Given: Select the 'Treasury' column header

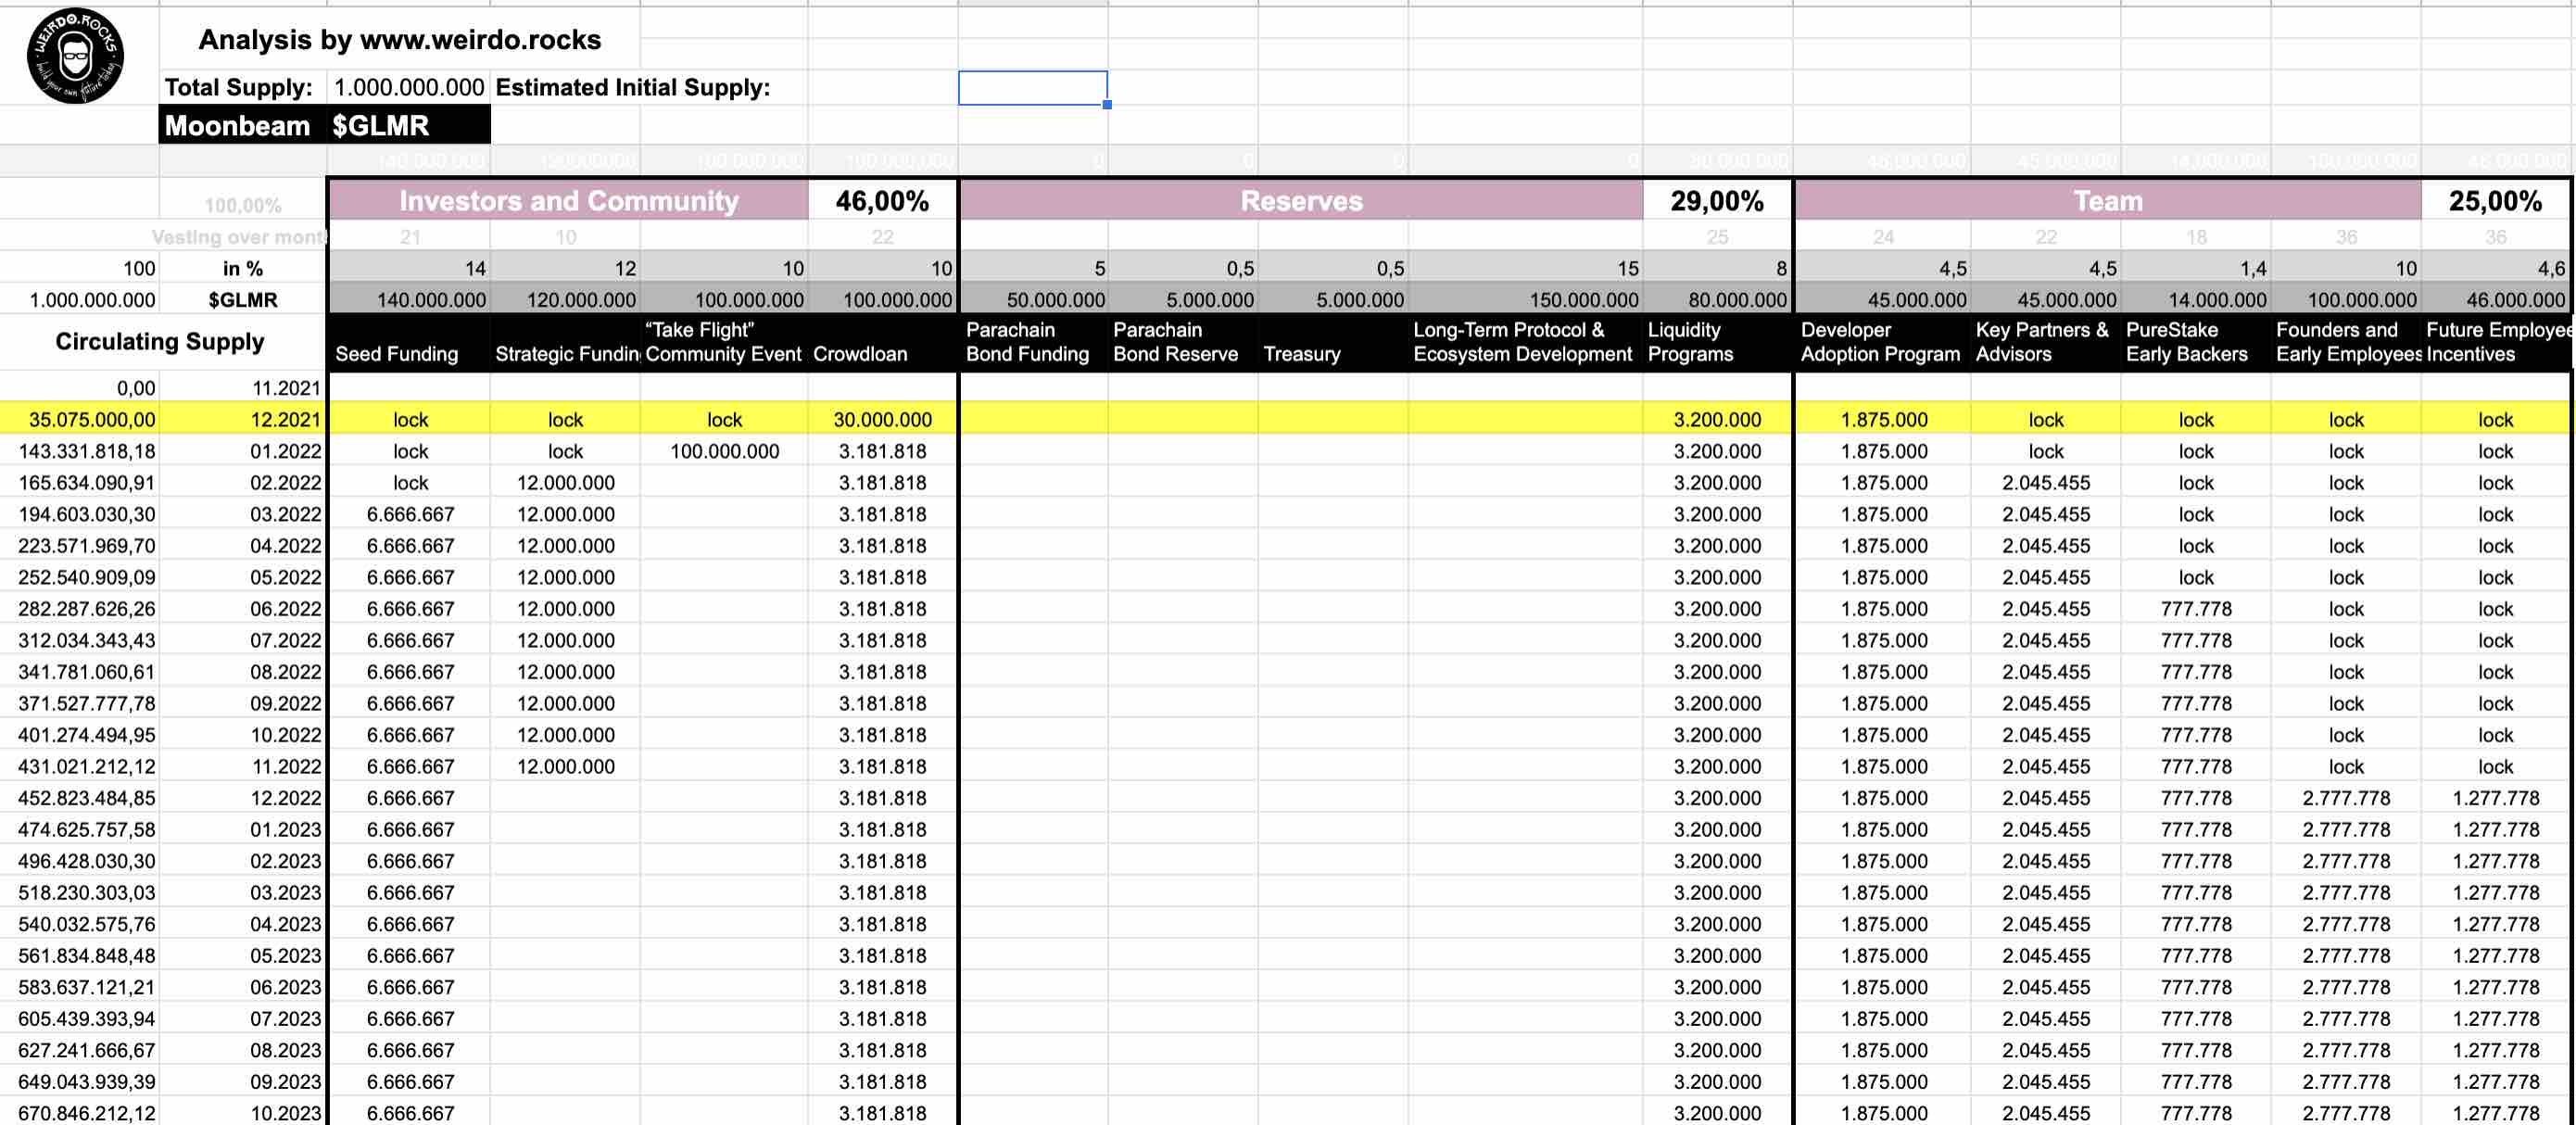Looking at the screenshot, I should tap(1333, 342).
